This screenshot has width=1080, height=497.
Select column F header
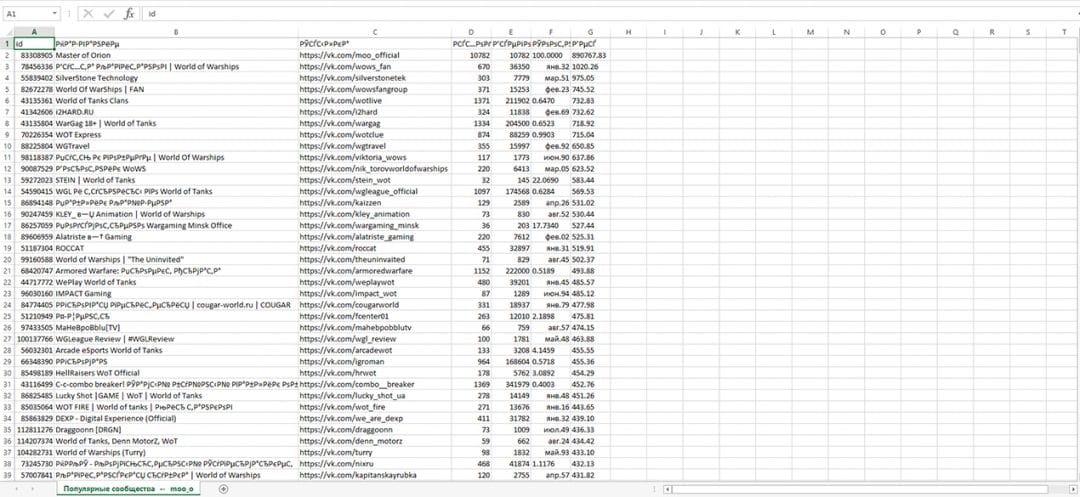(551, 32)
